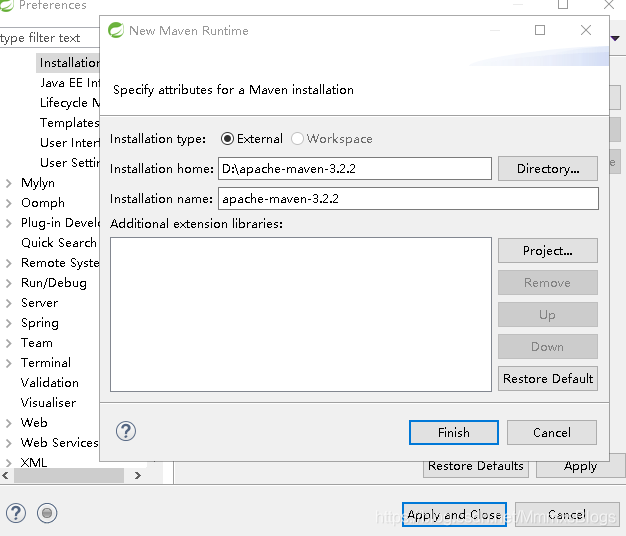Toggle the record preferences icon
The image size is (626, 536).
click(47, 513)
